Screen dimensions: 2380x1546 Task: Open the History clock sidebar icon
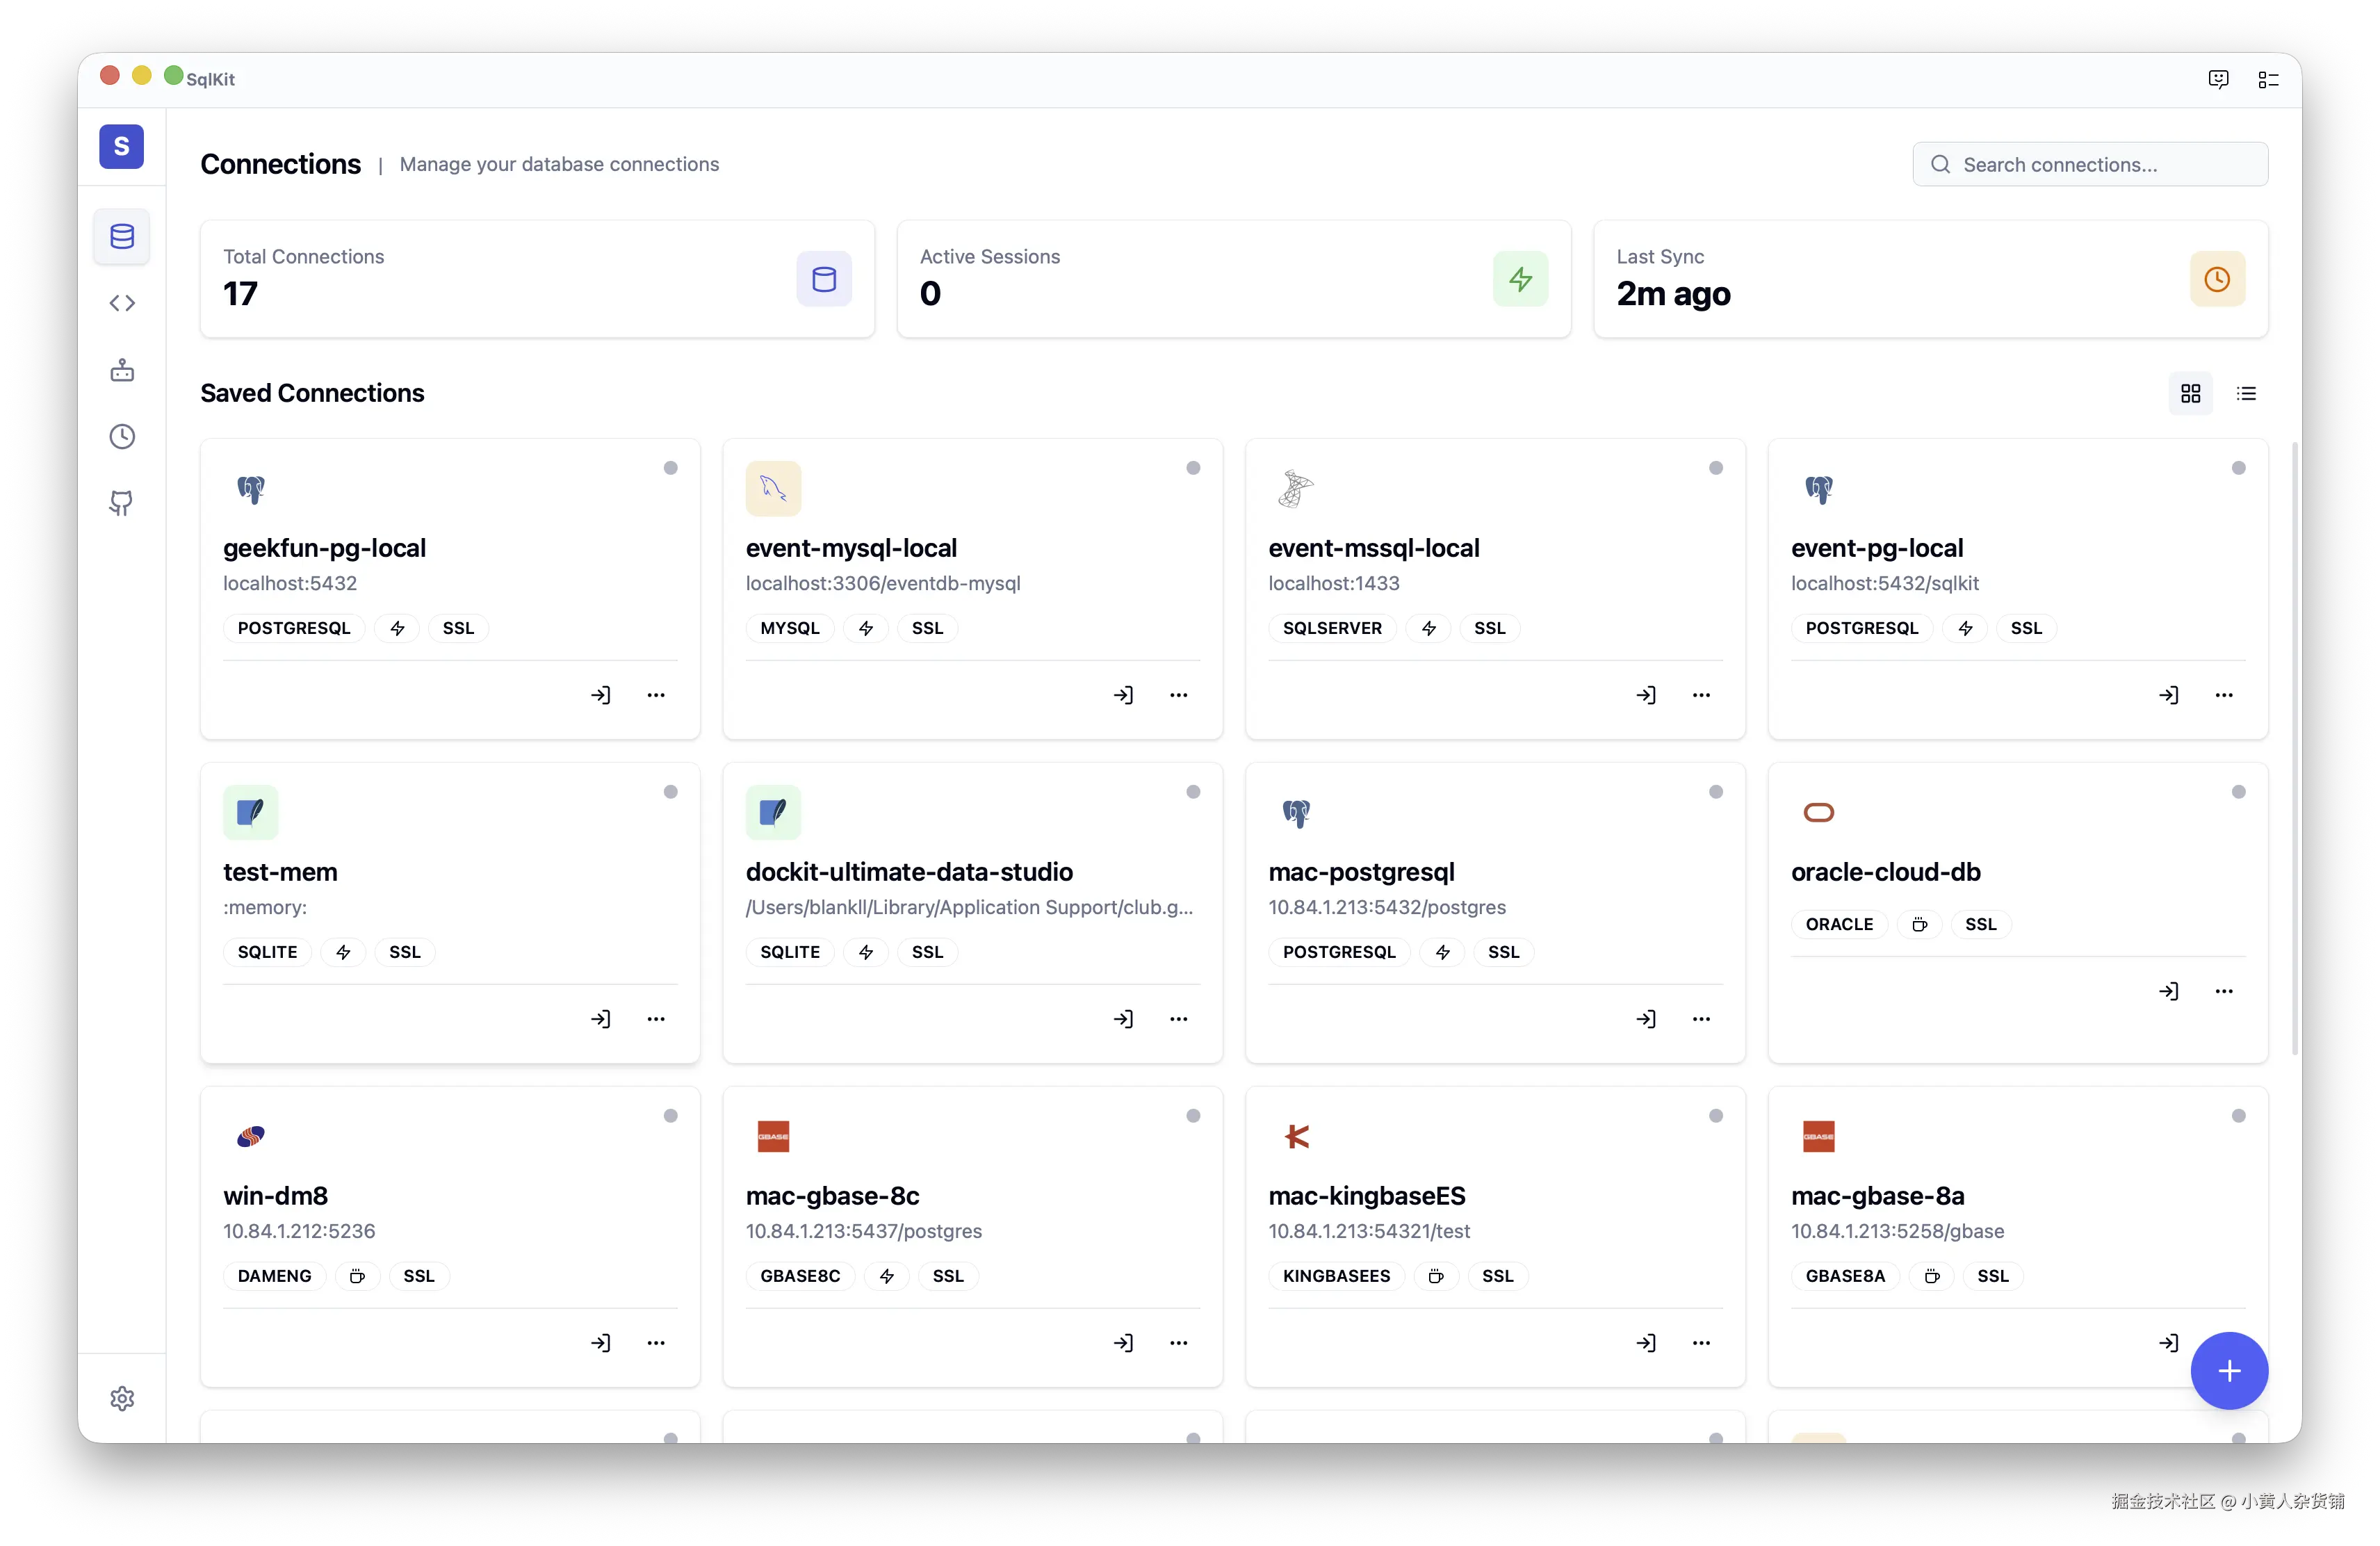pos(122,437)
